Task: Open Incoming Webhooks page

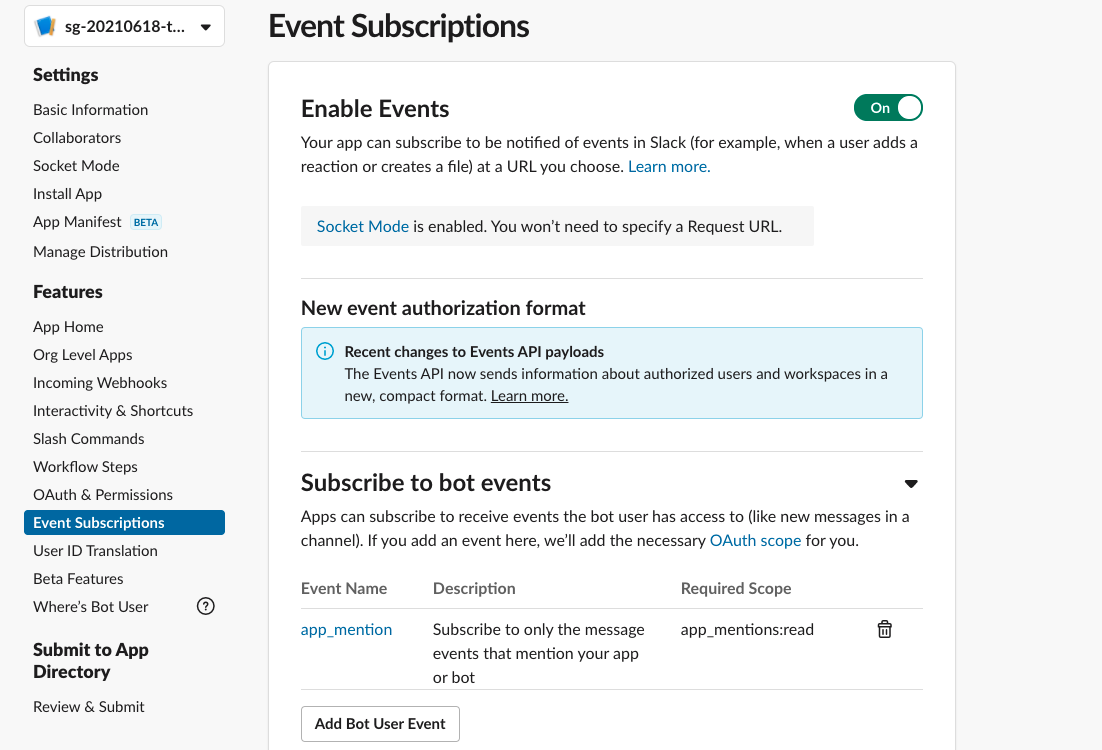Action: click(100, 383)
